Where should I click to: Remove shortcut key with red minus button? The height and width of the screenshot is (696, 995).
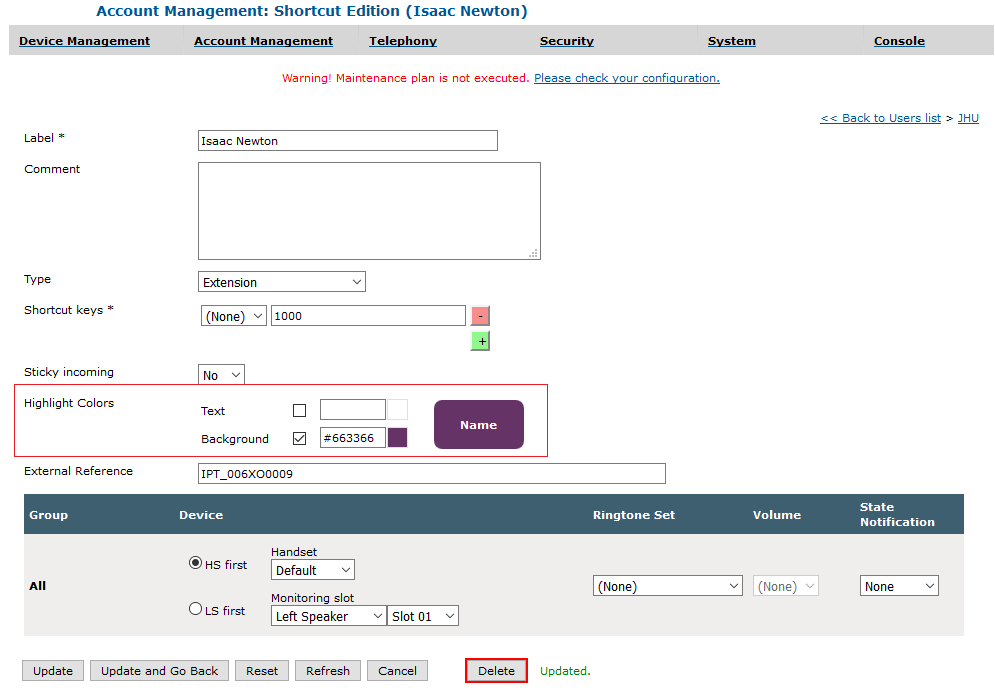click(x=480, y=316)
